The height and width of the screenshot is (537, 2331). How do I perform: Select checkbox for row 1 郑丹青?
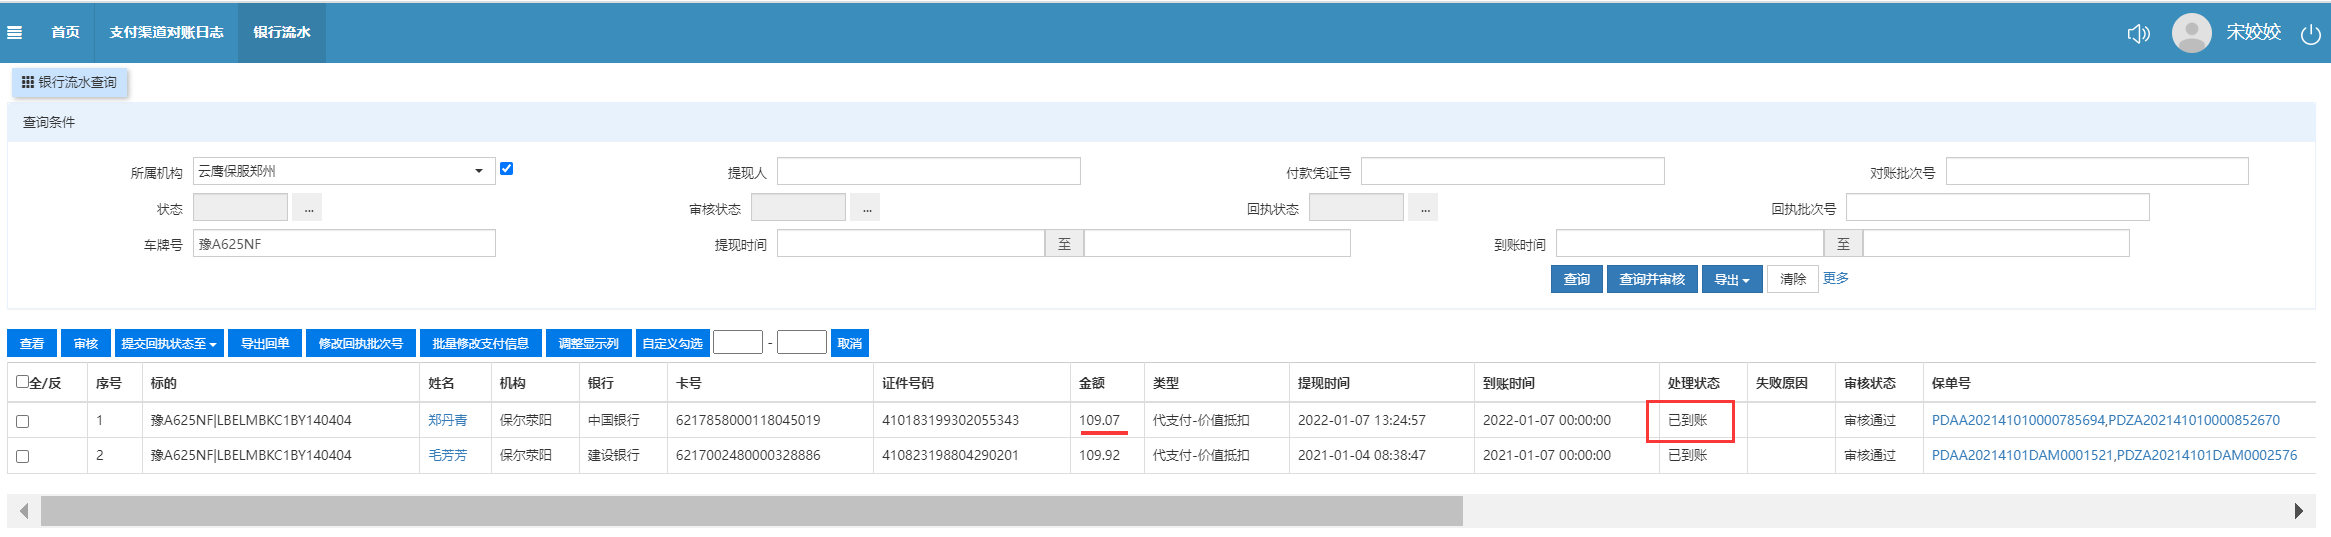pyautogui.click(x=23, y=421)
